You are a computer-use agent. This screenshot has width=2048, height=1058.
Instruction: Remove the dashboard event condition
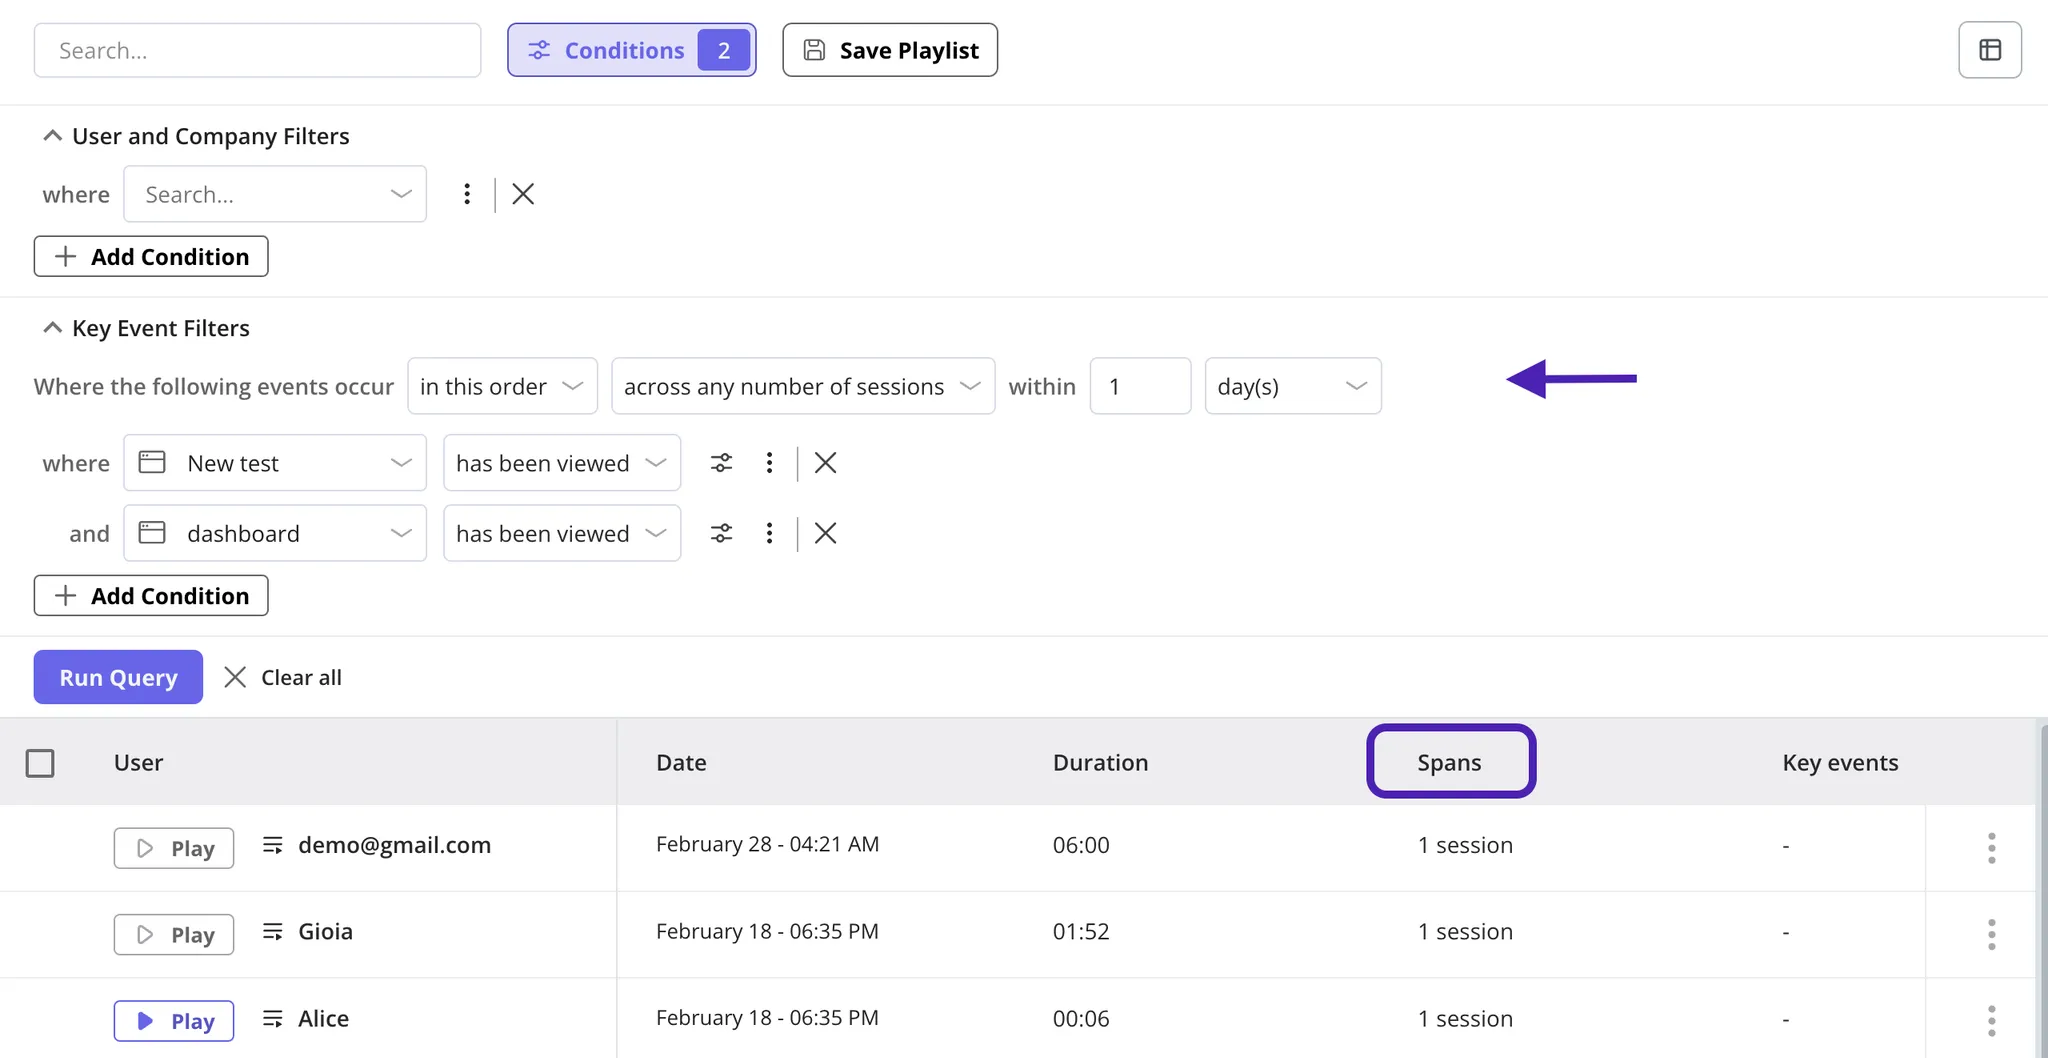pos(825,533)
